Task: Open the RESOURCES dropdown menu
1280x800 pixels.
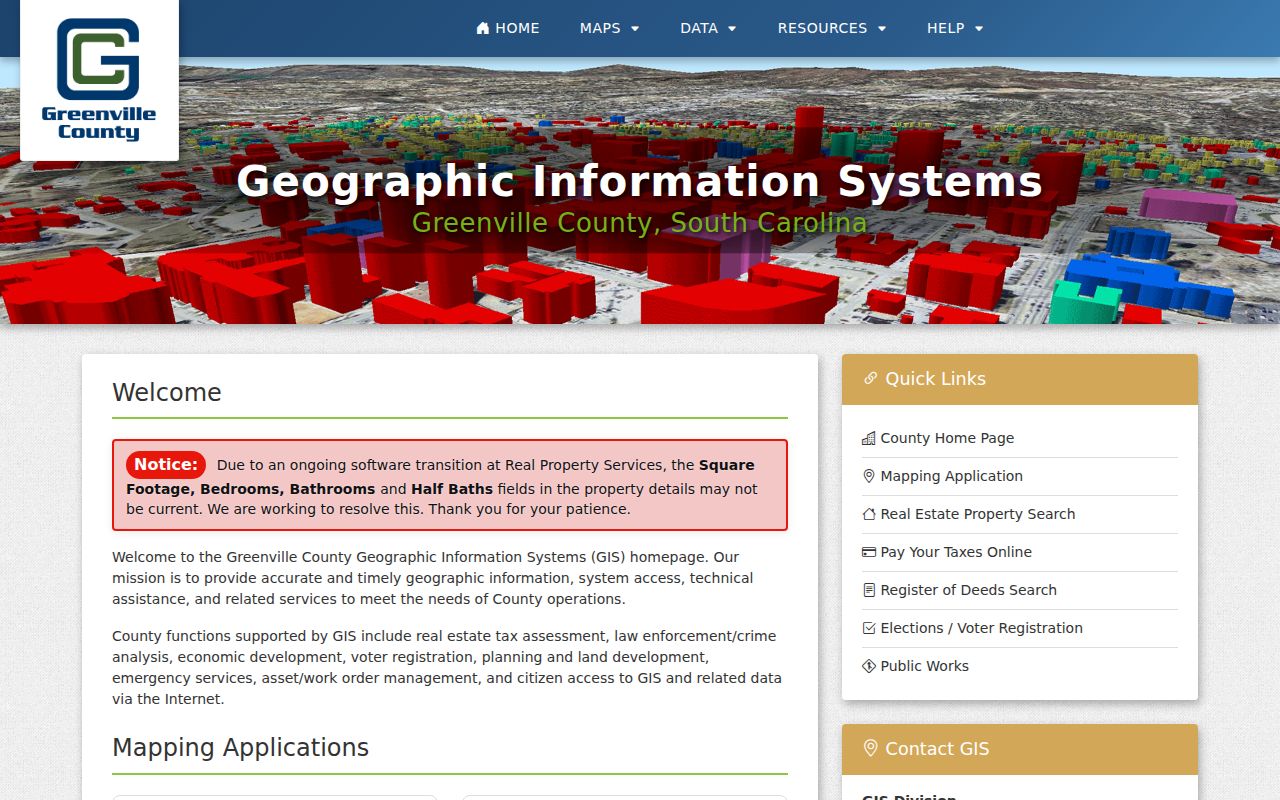Action: [x=832, y=28]
